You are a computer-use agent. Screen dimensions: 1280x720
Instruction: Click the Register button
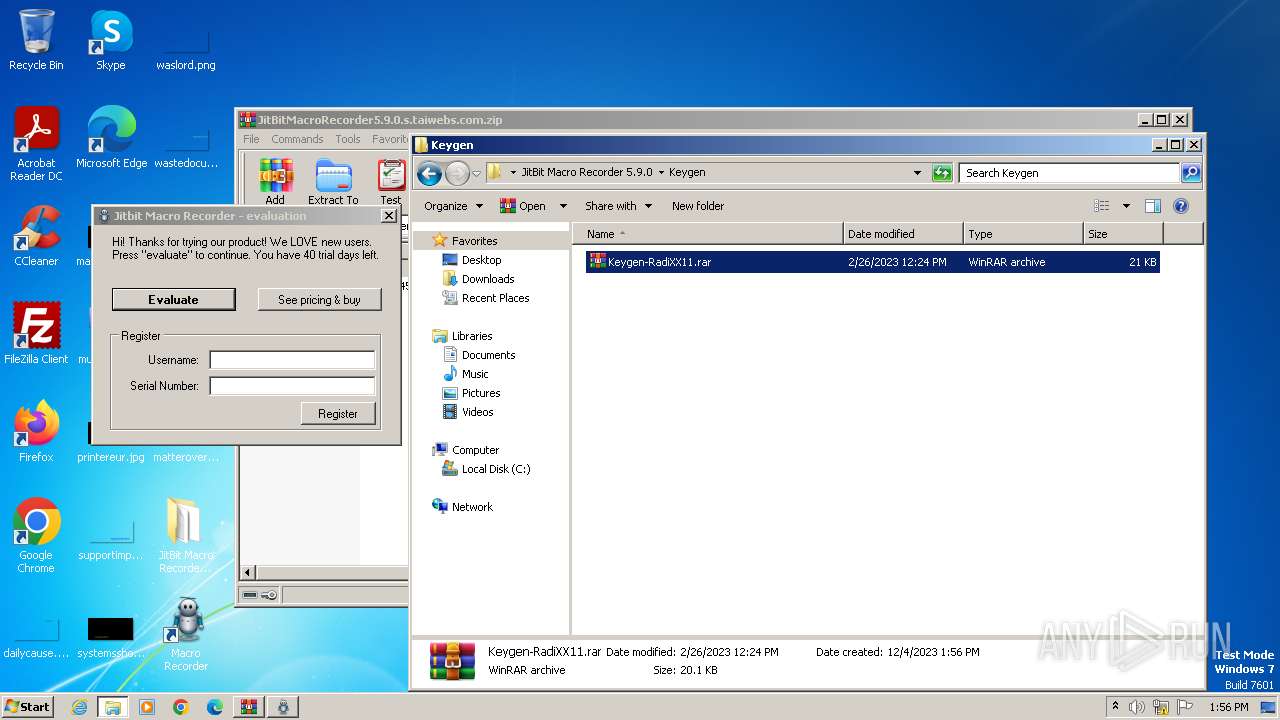tap(338, 413)
